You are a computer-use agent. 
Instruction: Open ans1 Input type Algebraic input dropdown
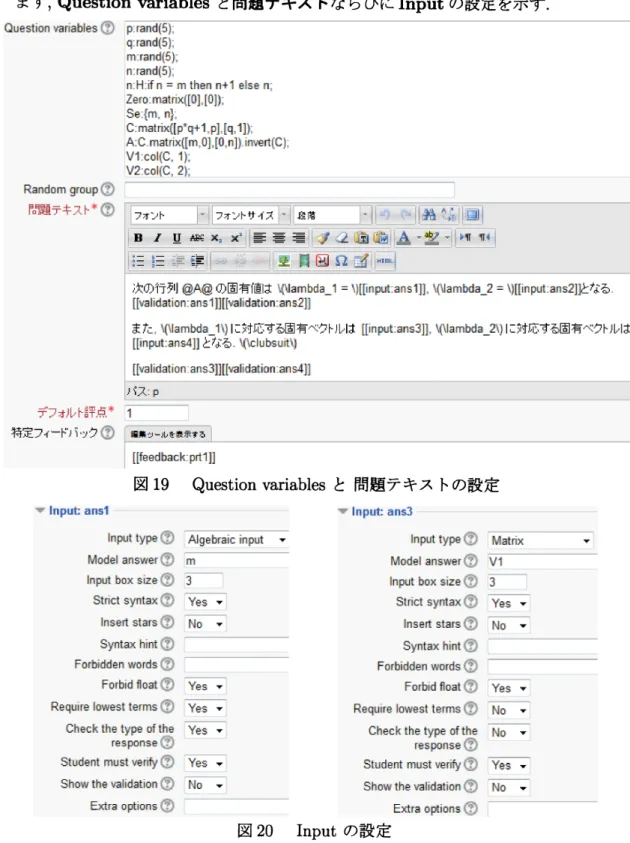pos(237,539)
